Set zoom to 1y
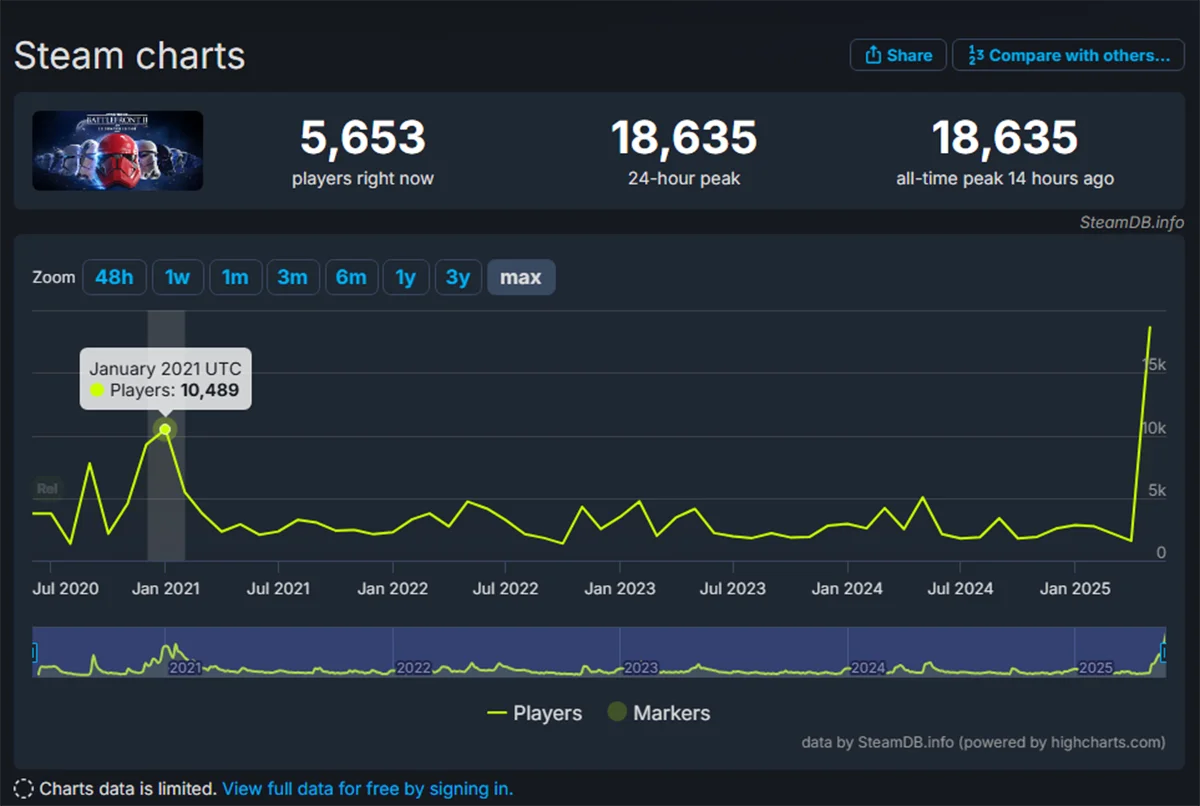 pos(406,277)
